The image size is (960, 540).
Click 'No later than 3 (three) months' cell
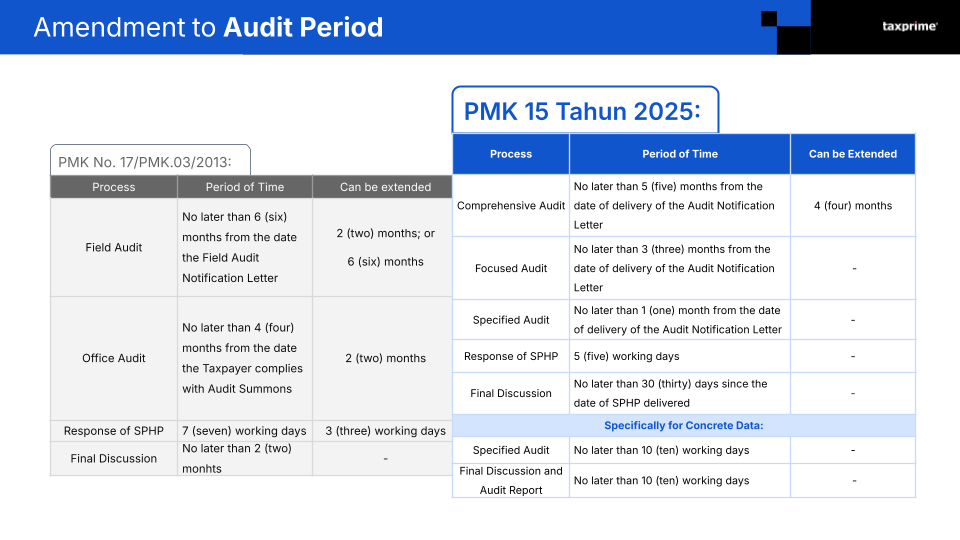(680, 268)
